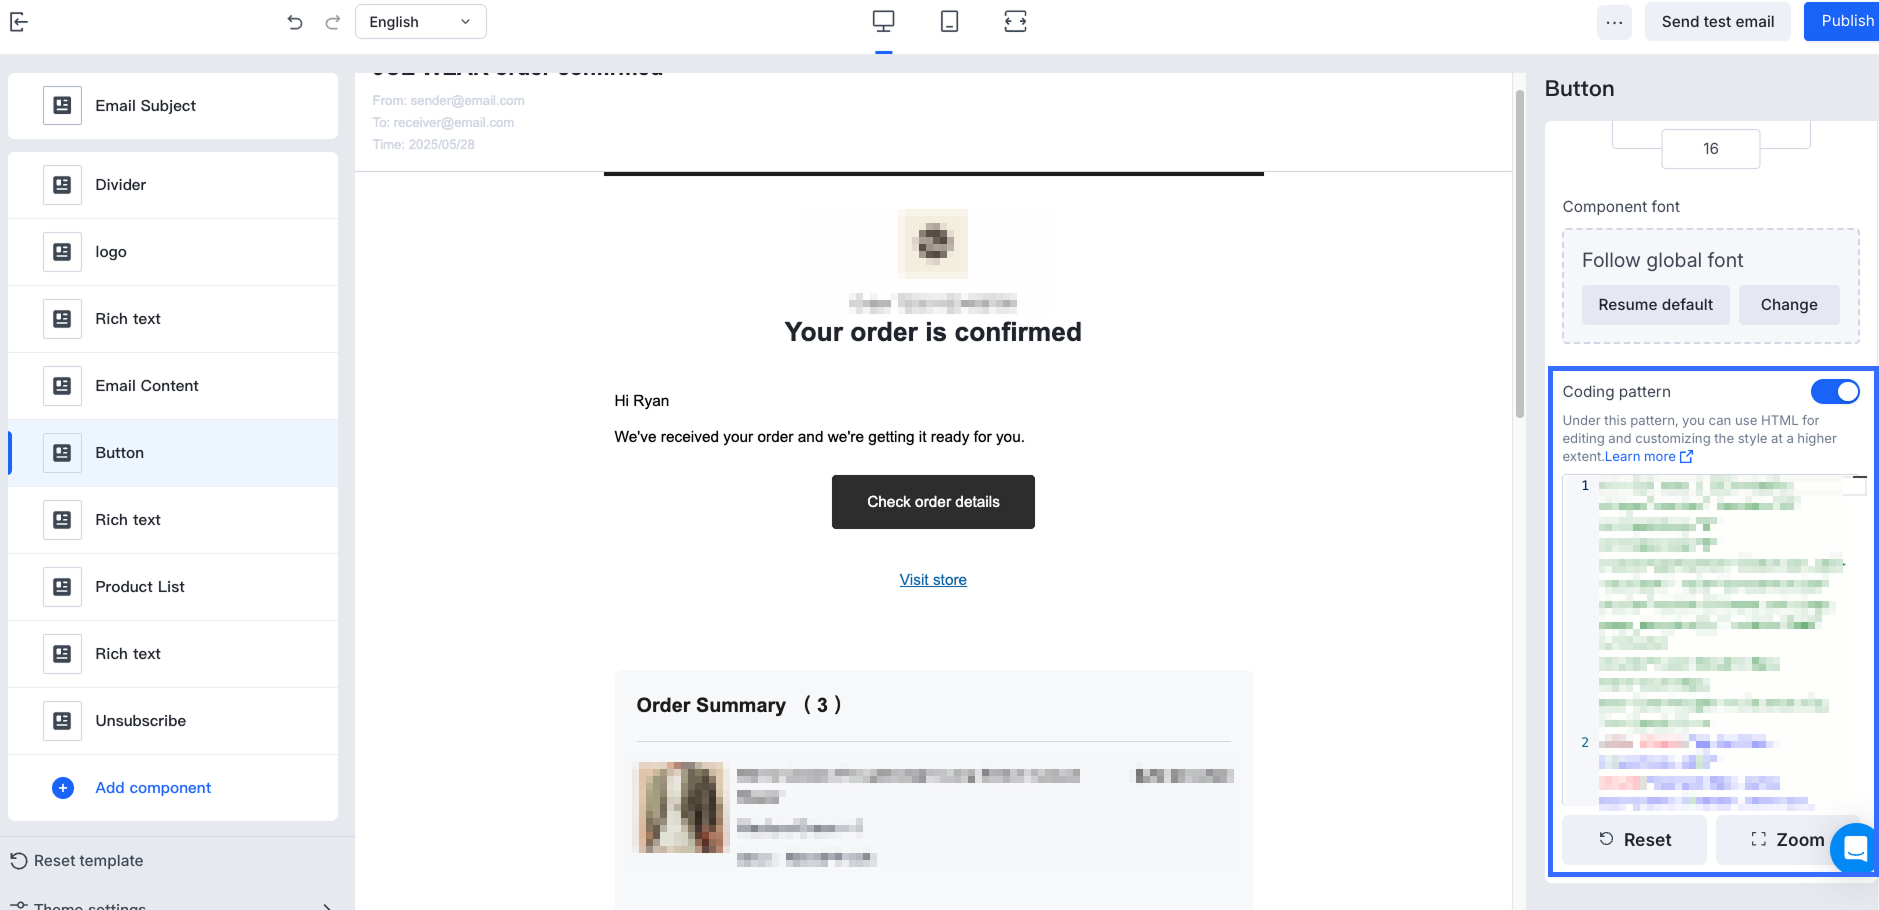Undo the last change
The height and width of the screenshot is (910, 1879).
pos(294,22)
